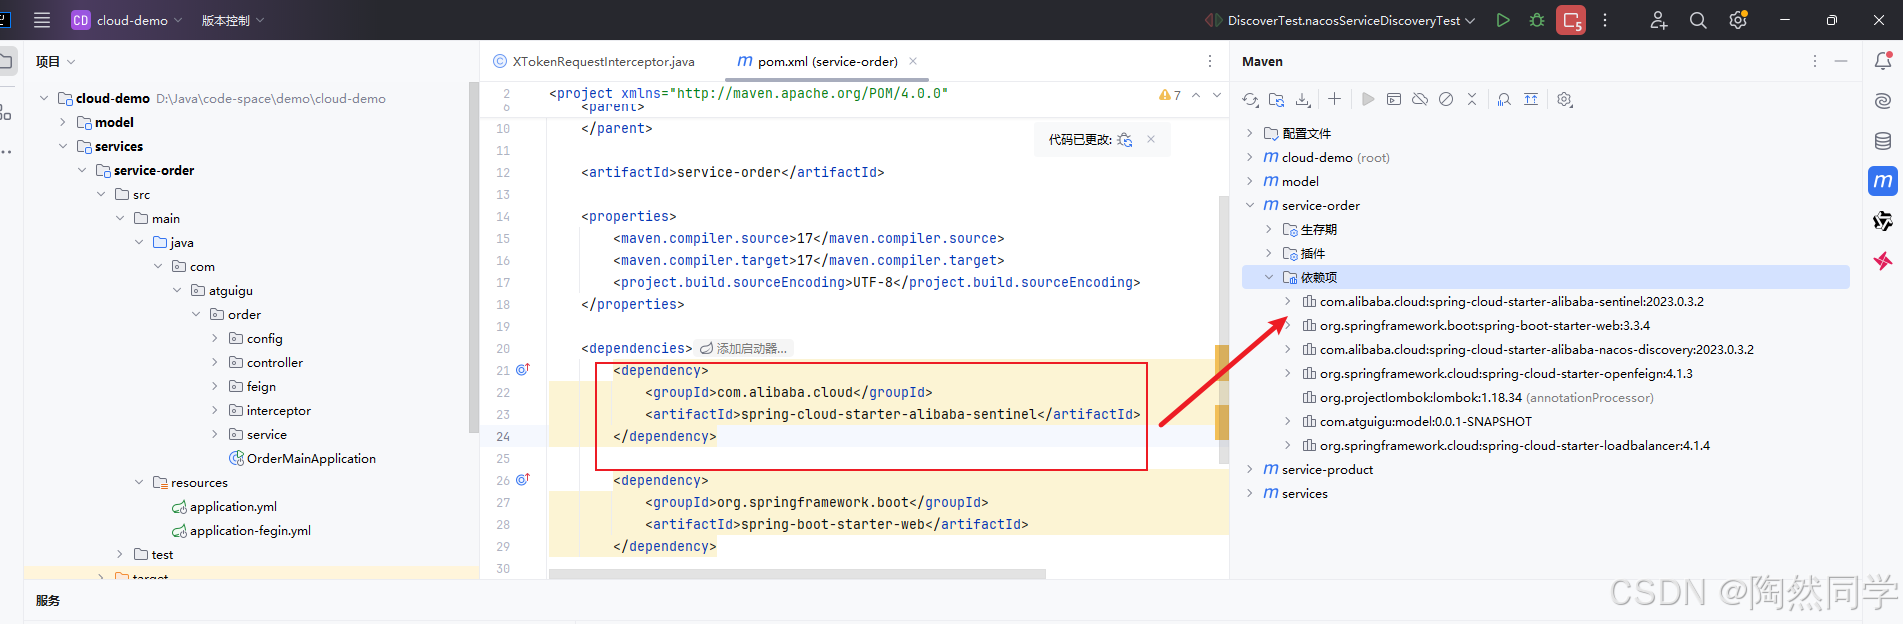The height and width of the screenshot is (624, 1903).
Task: Open editor tabs more options menu
Action: click(x=1210, y=61)
